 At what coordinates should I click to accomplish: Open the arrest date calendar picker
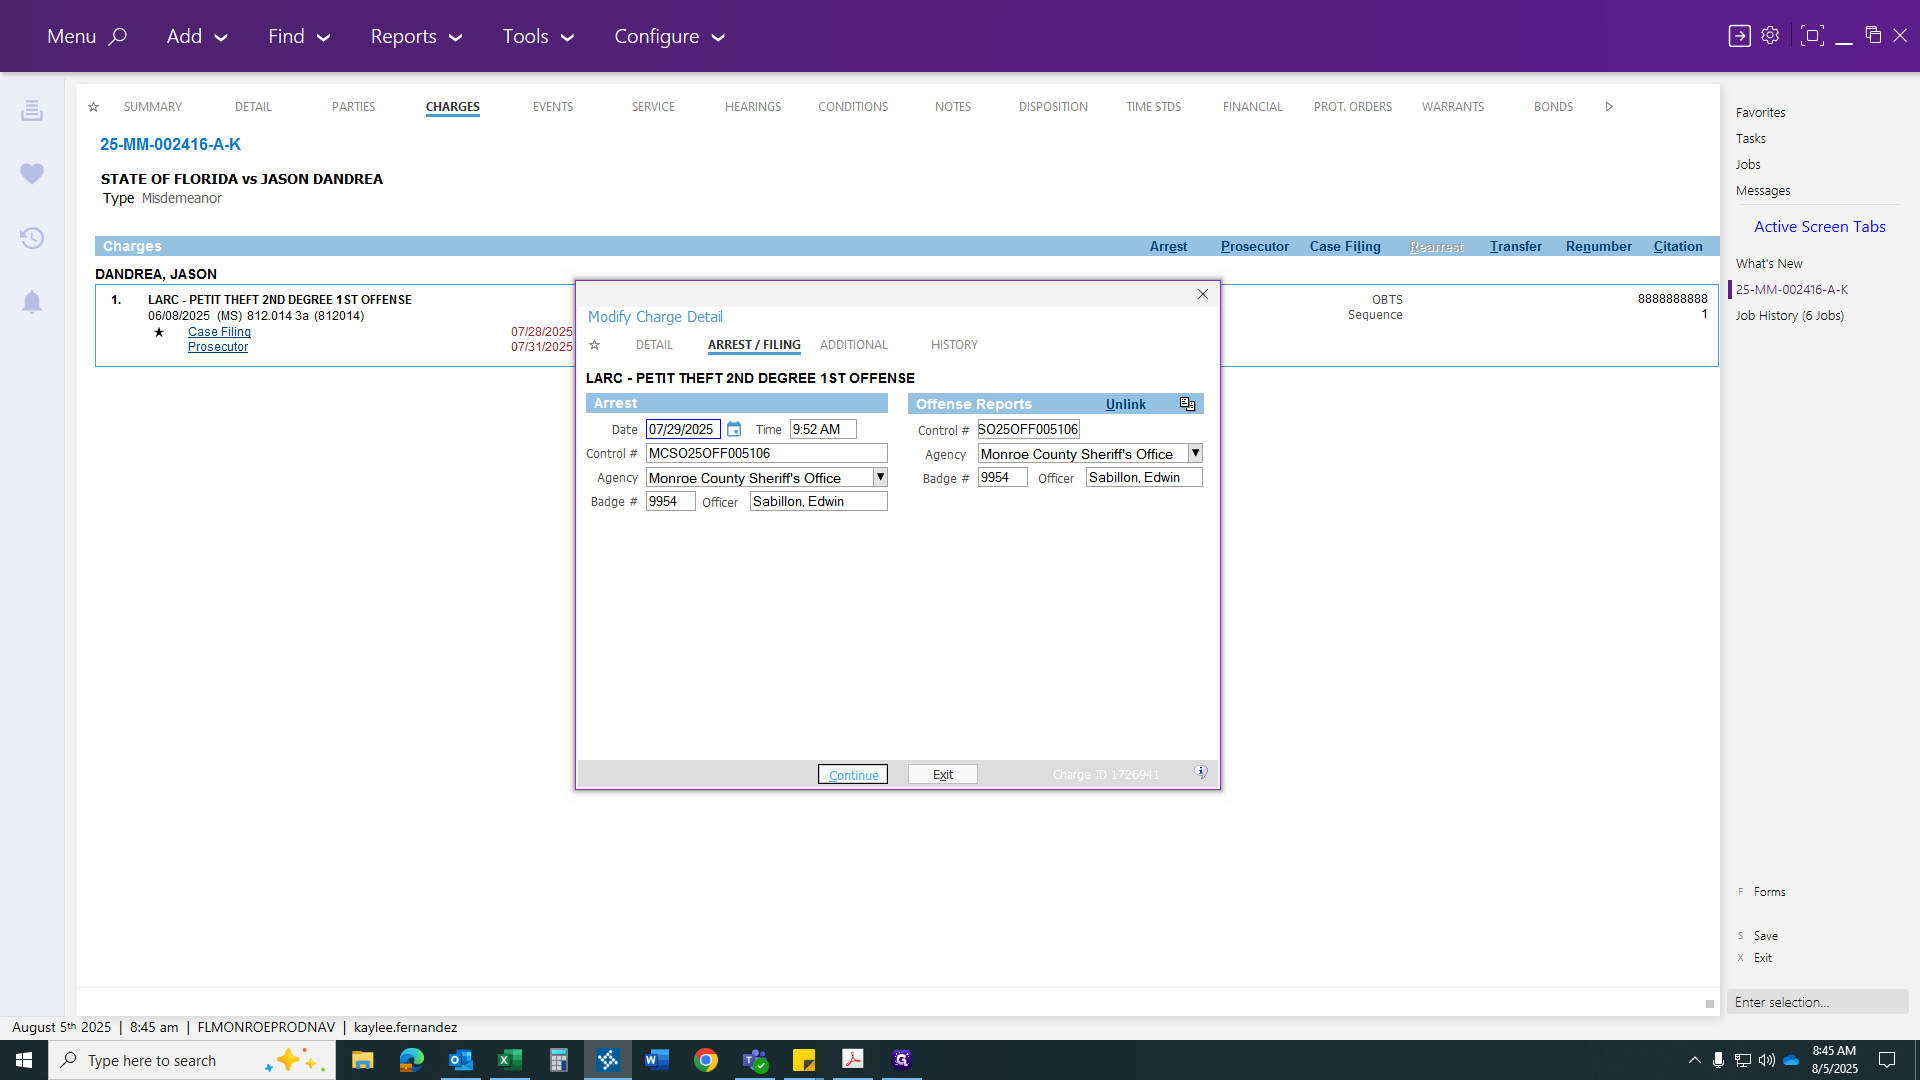pos(734,429)
